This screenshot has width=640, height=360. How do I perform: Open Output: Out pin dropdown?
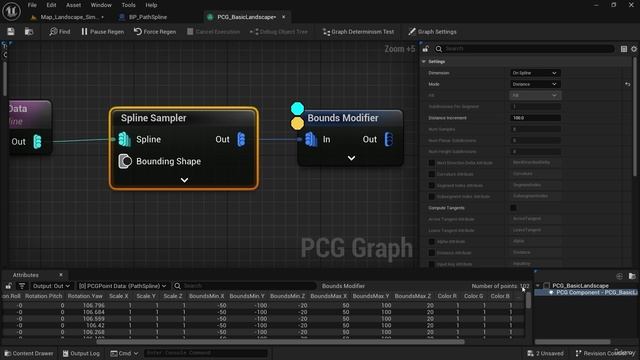[x=51, y=286]
